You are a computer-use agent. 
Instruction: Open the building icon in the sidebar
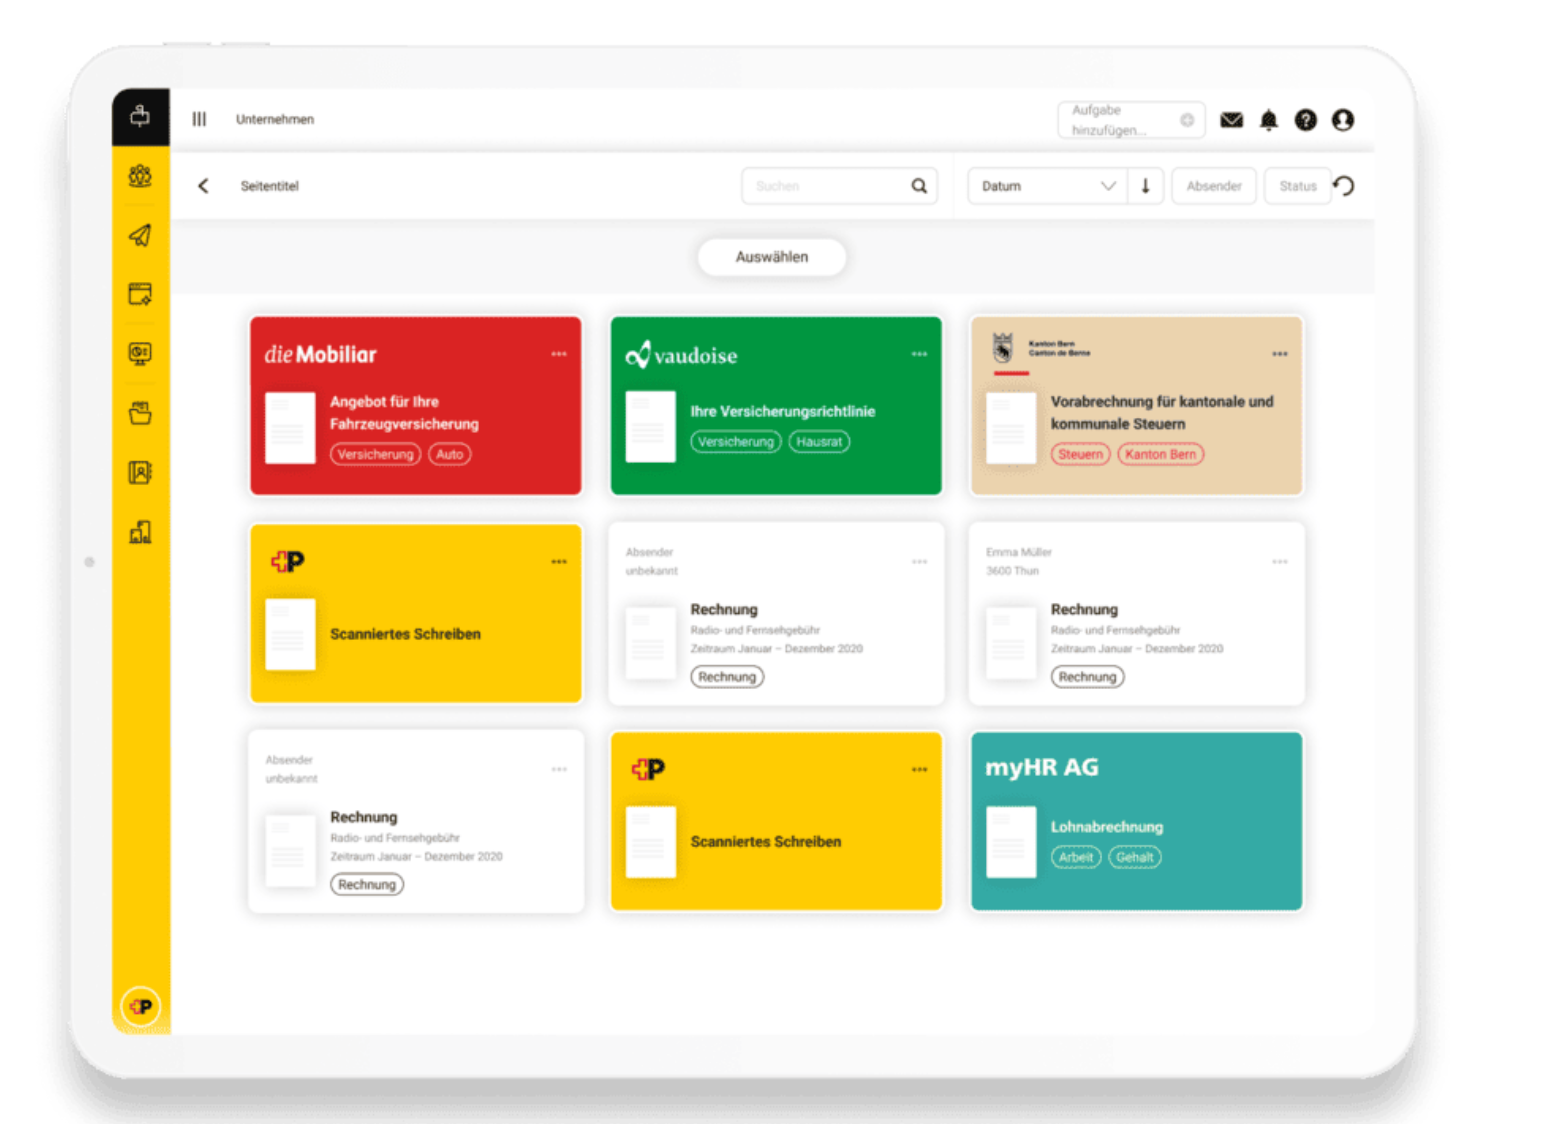pos(140,532)
